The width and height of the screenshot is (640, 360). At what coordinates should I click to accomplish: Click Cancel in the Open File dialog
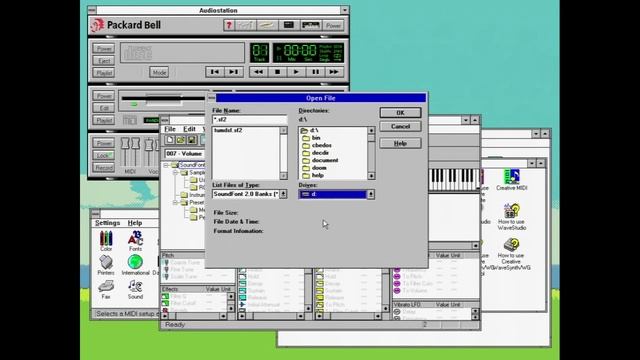pyautogui.click(x=400, y=127)
